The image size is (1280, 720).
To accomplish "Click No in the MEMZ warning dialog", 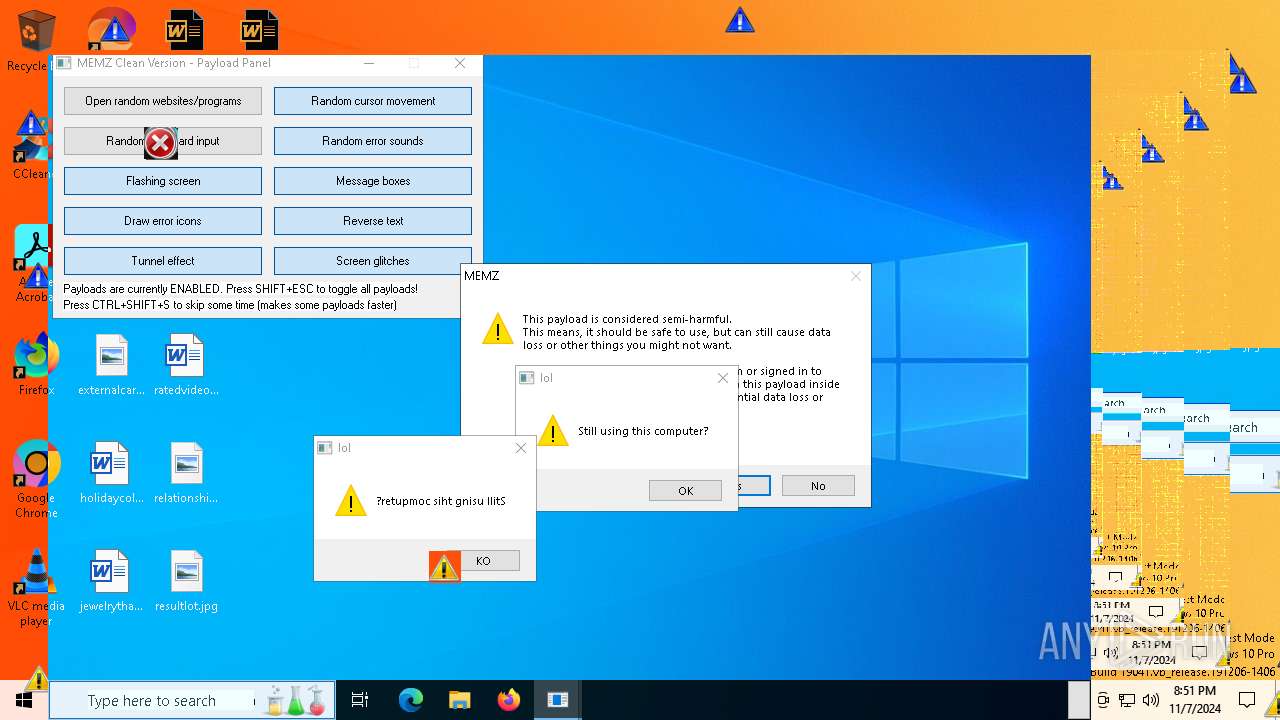I will click(x=818, y=486).
